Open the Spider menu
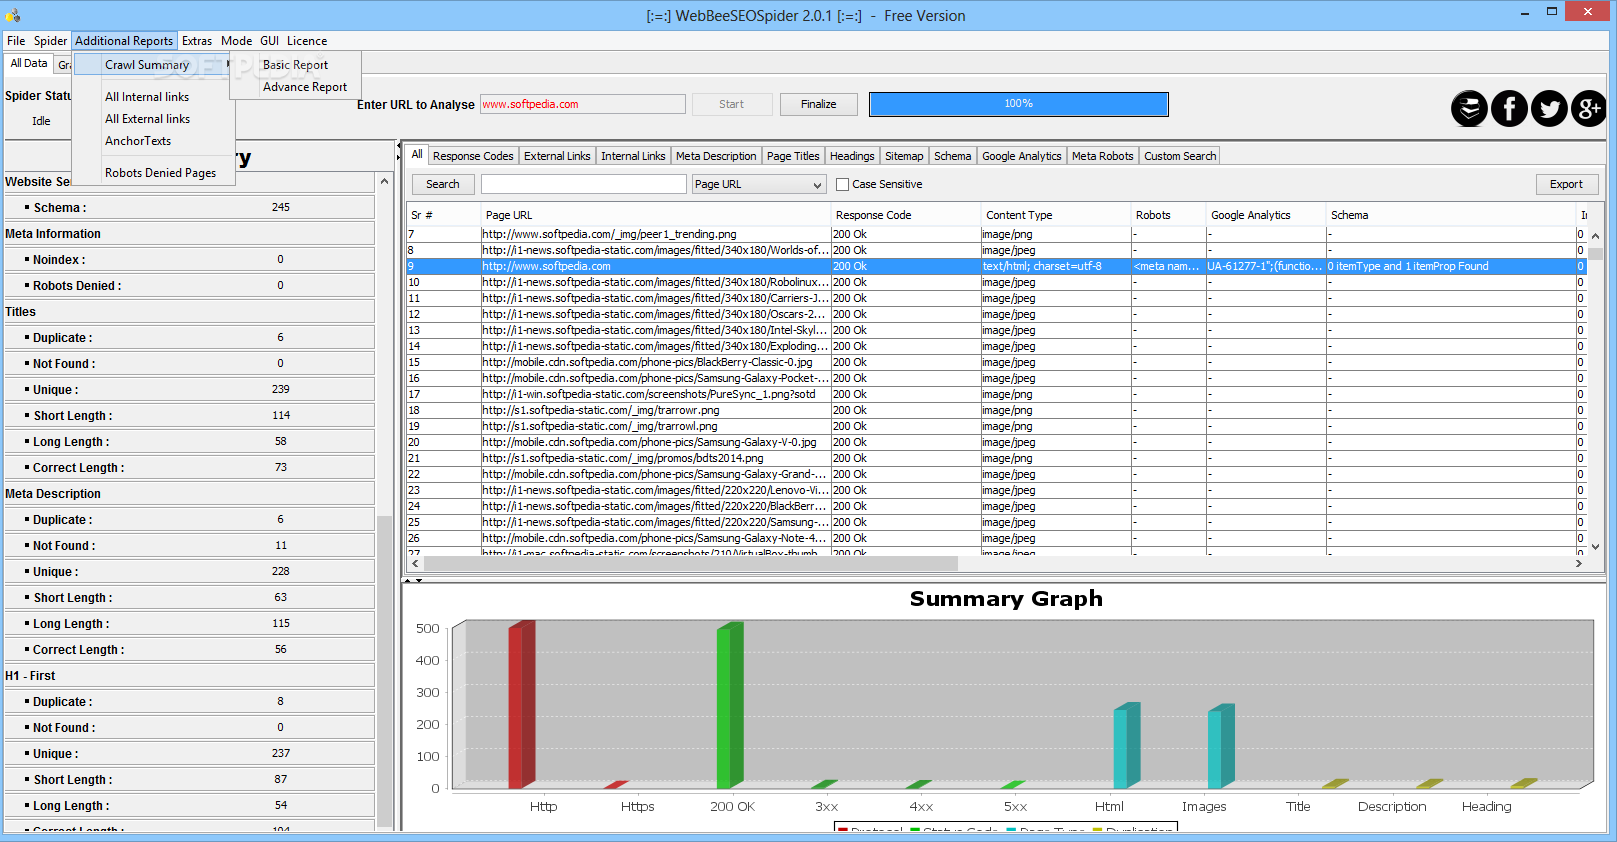 (x=50, y=41)
